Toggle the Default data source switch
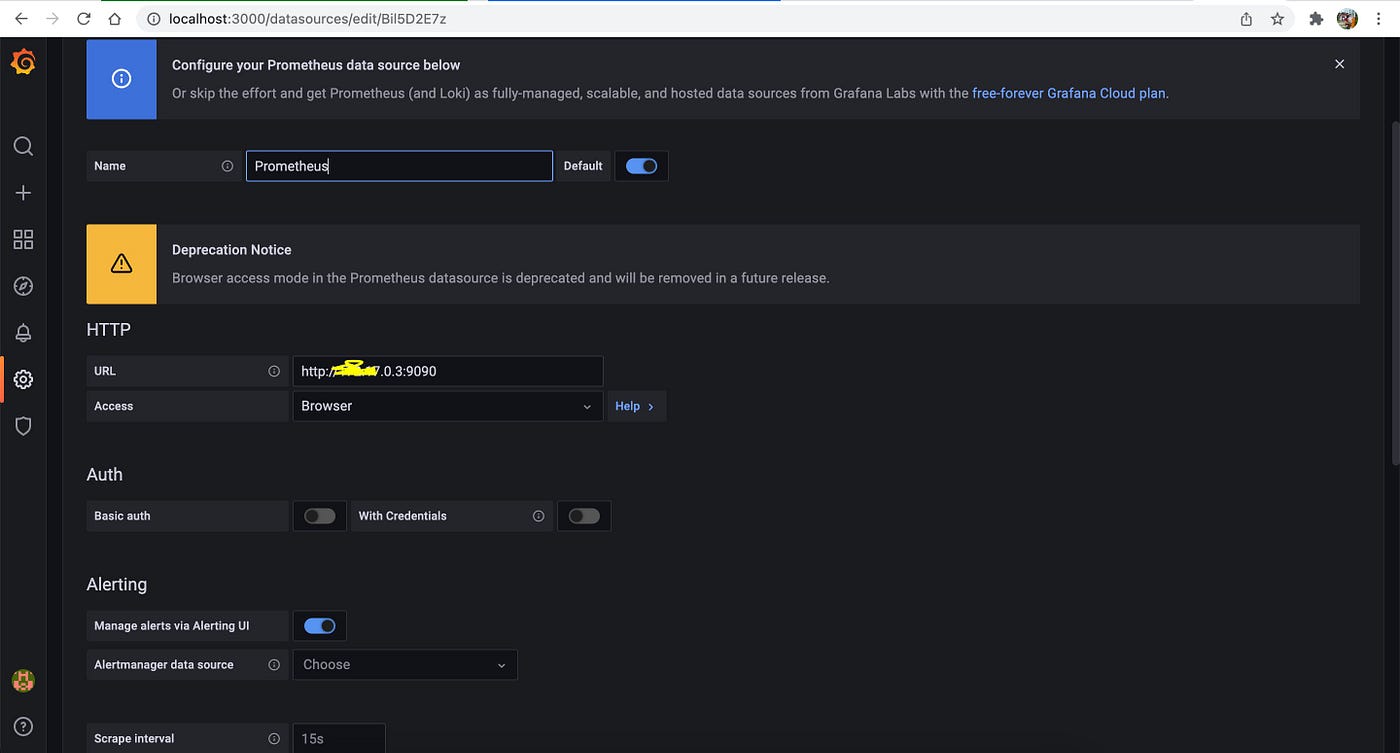This screenshot has width=1400, height=753. [641, 165]
